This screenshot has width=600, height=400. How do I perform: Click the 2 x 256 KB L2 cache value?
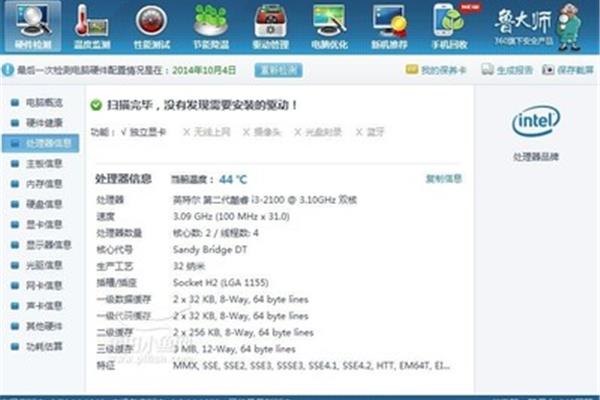tap(243, 332)
